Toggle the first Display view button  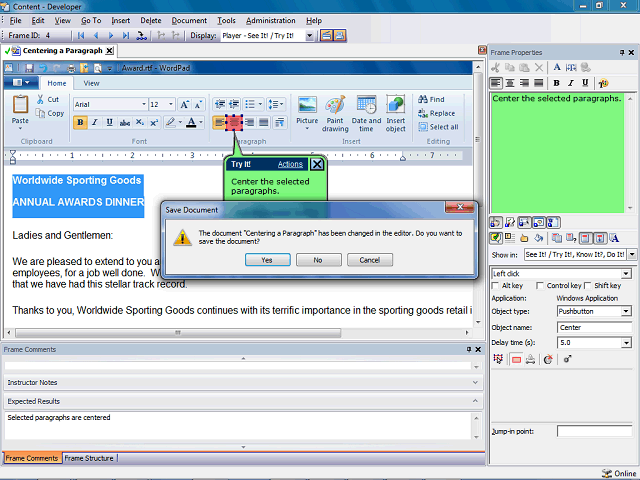coord(326,36)
